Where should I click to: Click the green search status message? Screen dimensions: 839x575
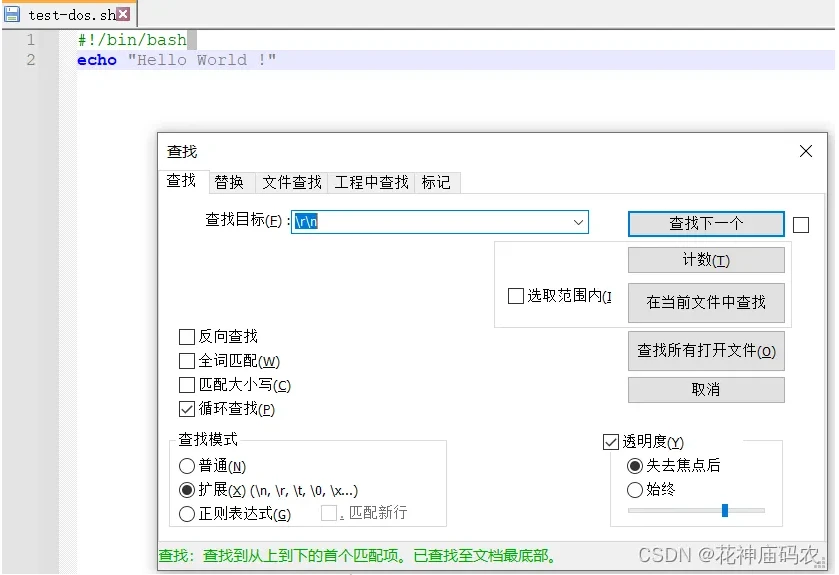pos(357,556)
